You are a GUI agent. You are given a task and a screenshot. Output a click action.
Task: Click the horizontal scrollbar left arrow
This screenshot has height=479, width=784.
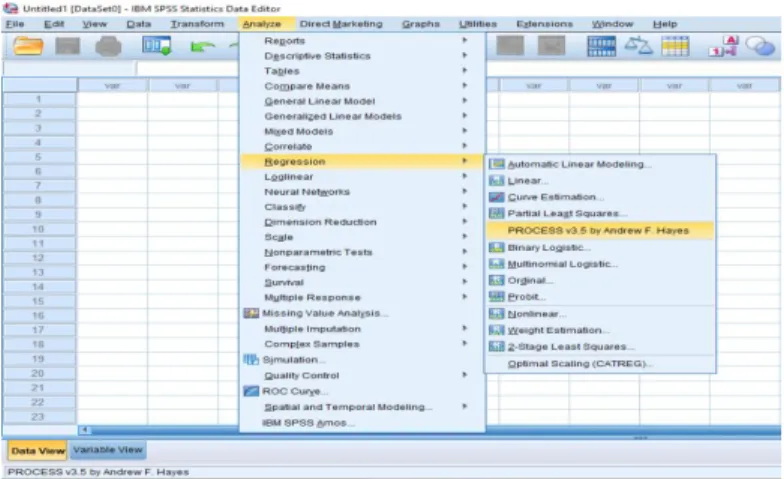pos(85,430)
